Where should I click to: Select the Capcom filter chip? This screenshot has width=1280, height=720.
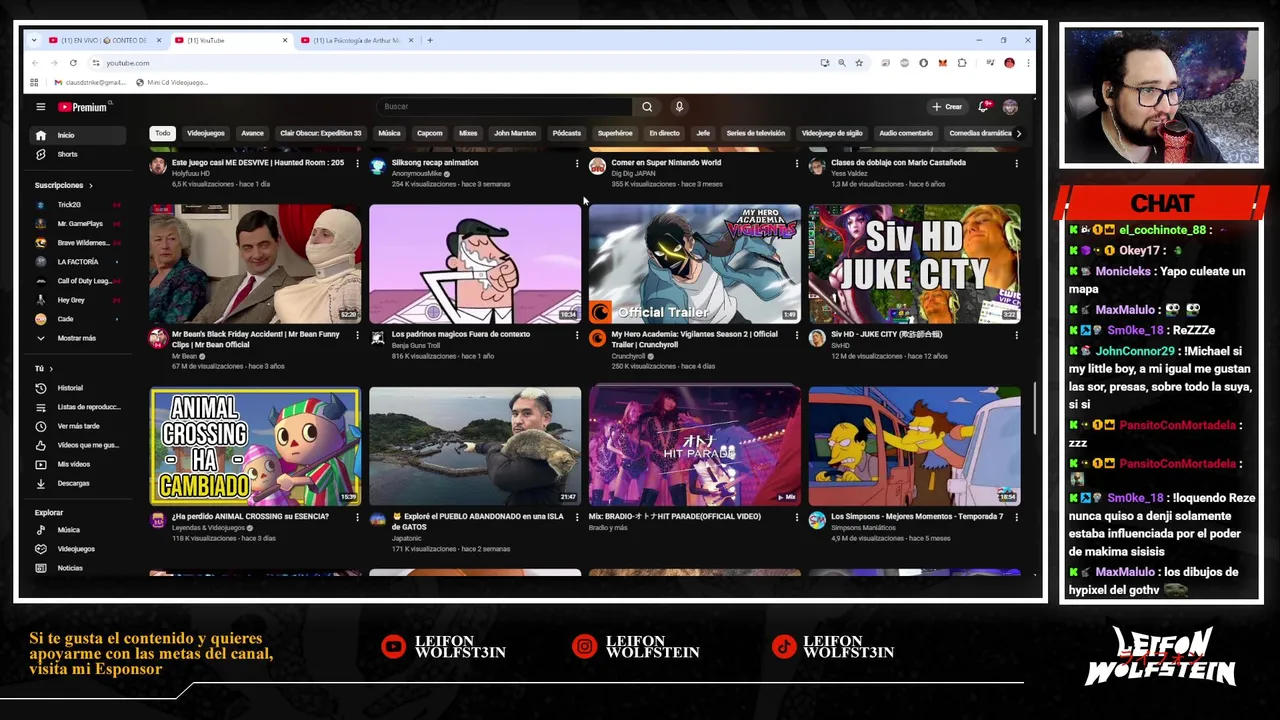coord(430,133)
